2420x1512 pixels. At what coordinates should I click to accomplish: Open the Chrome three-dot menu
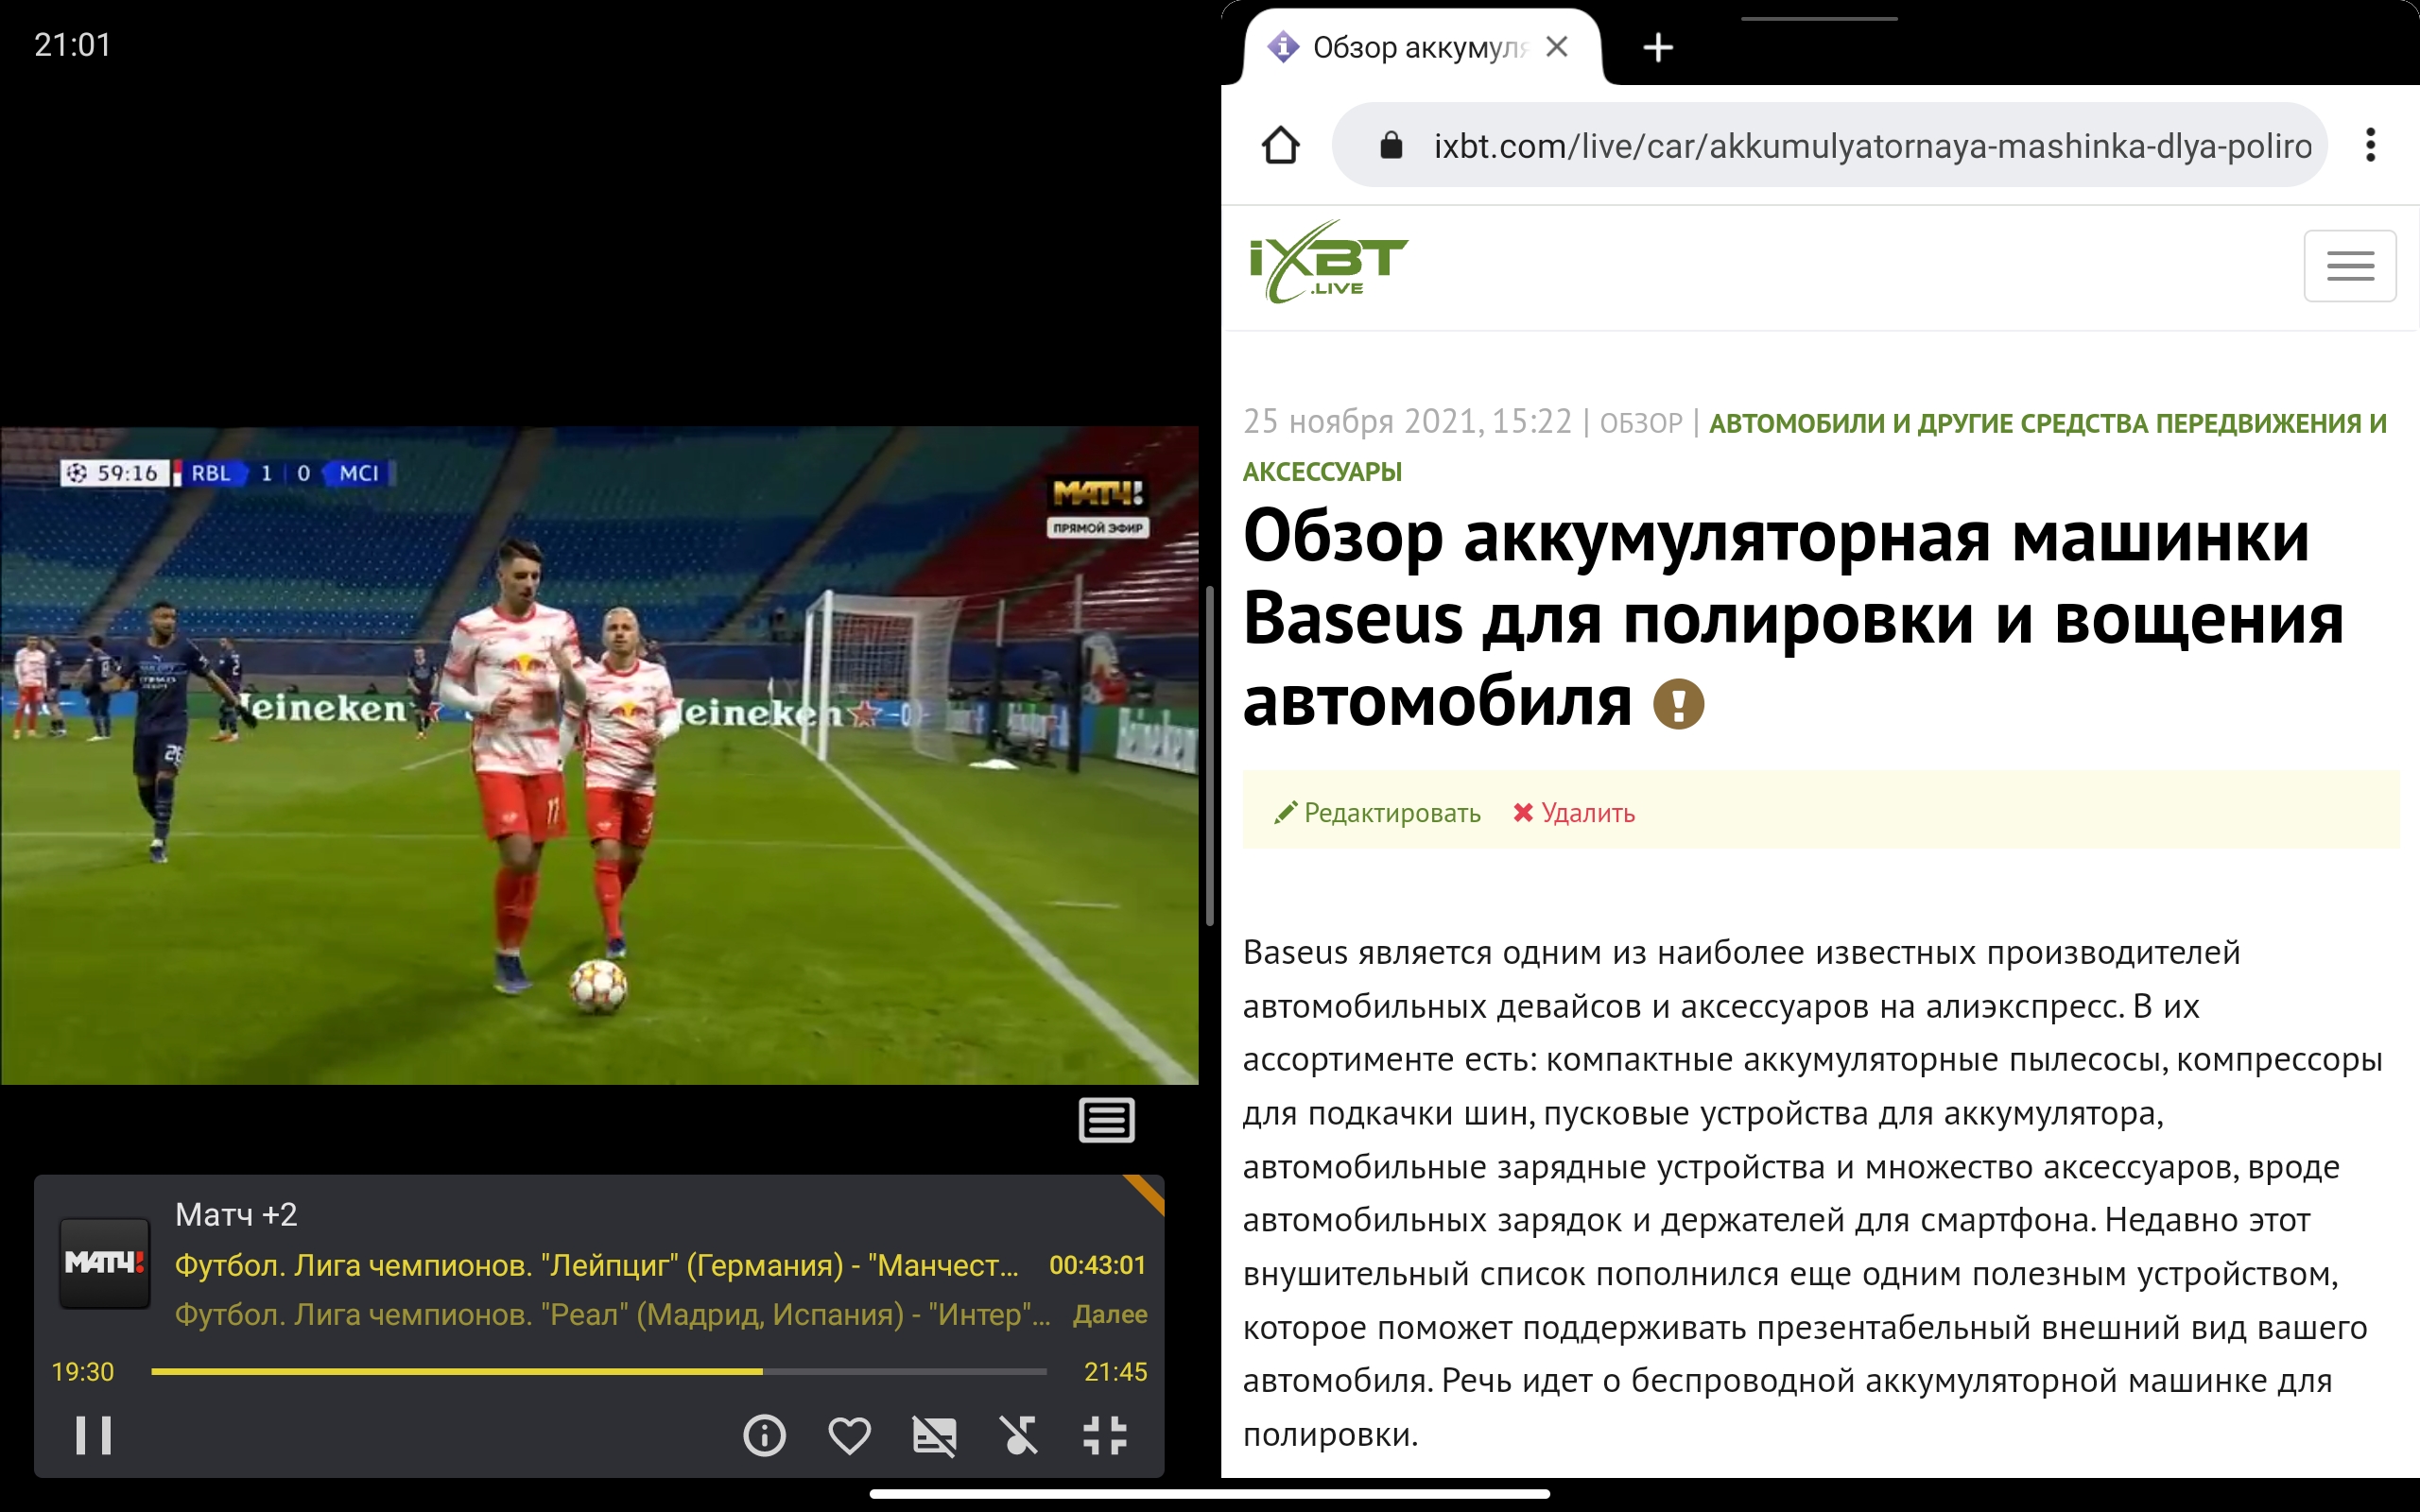(x=2370, y=146)
